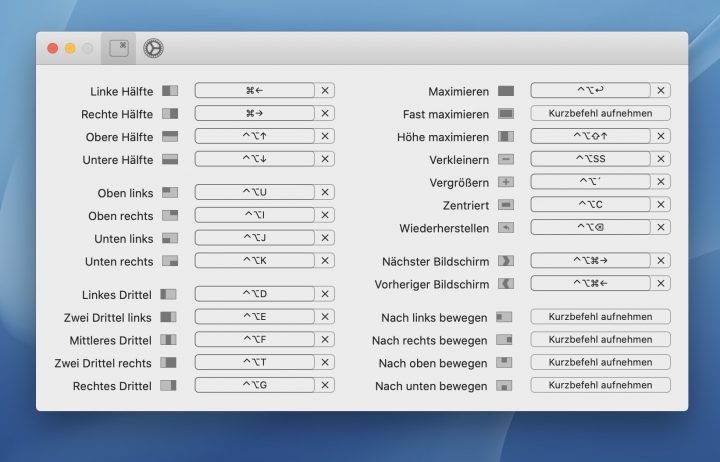The width and height of the screenshot is (720, 462).
Task: Clear the Vorheriger Bildschirm shortcut
Action: [x=661, y=283]
